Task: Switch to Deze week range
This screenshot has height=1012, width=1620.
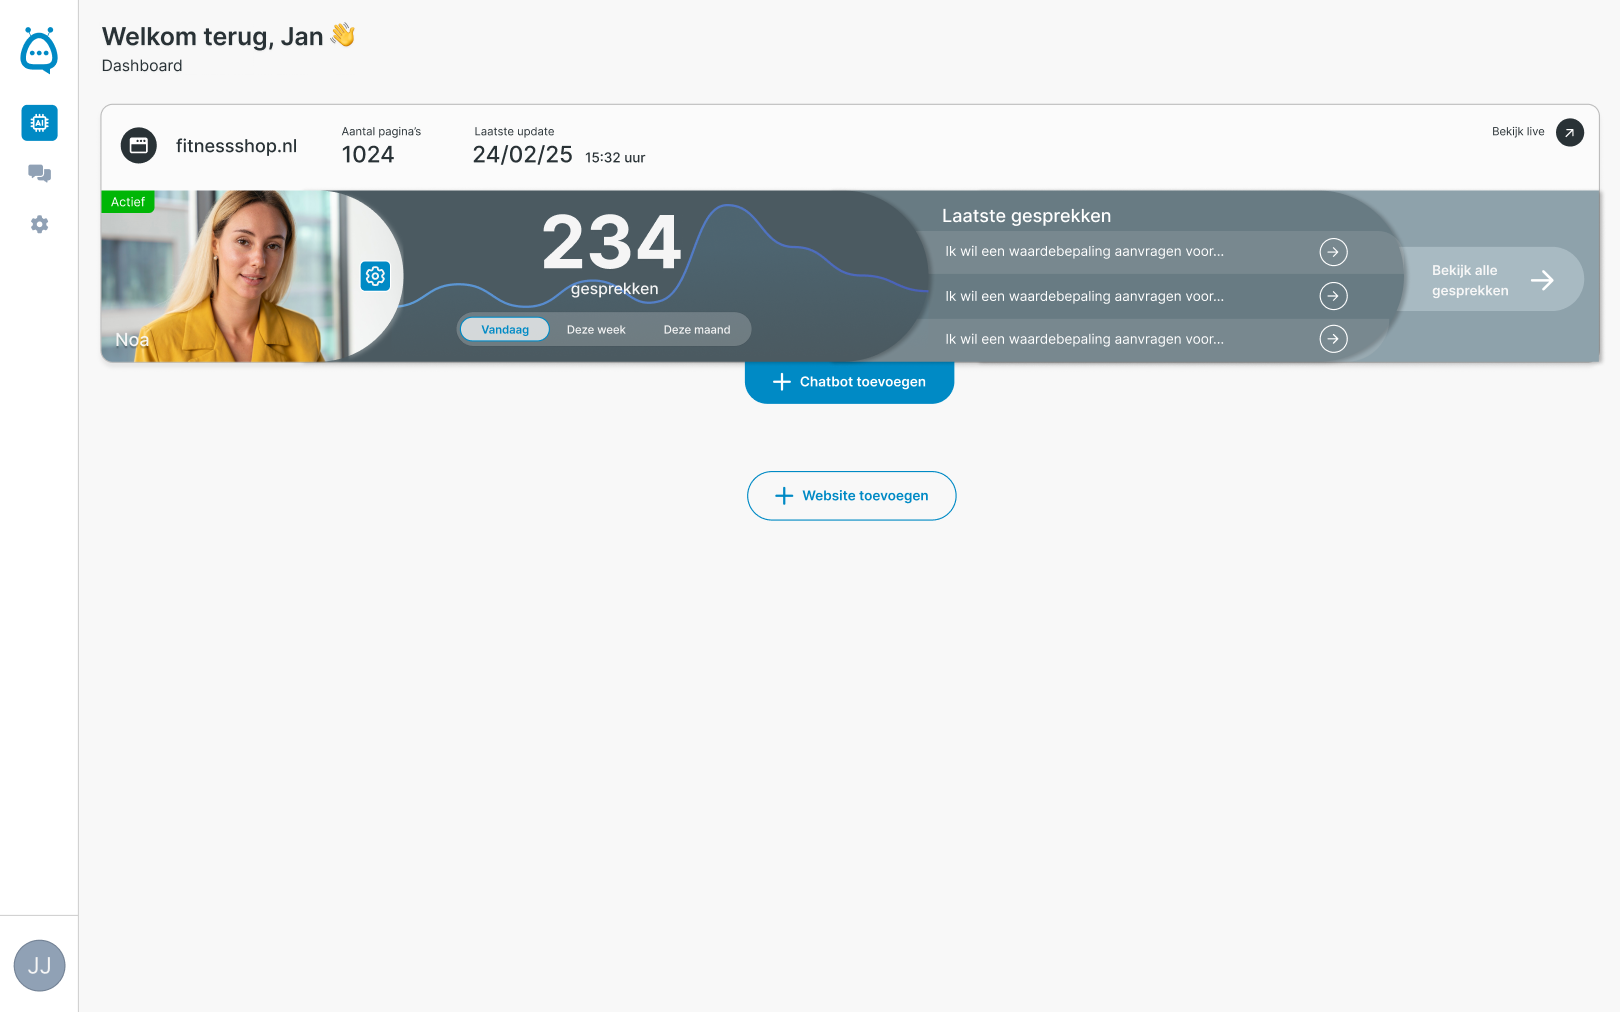Action: click(596, 329)
